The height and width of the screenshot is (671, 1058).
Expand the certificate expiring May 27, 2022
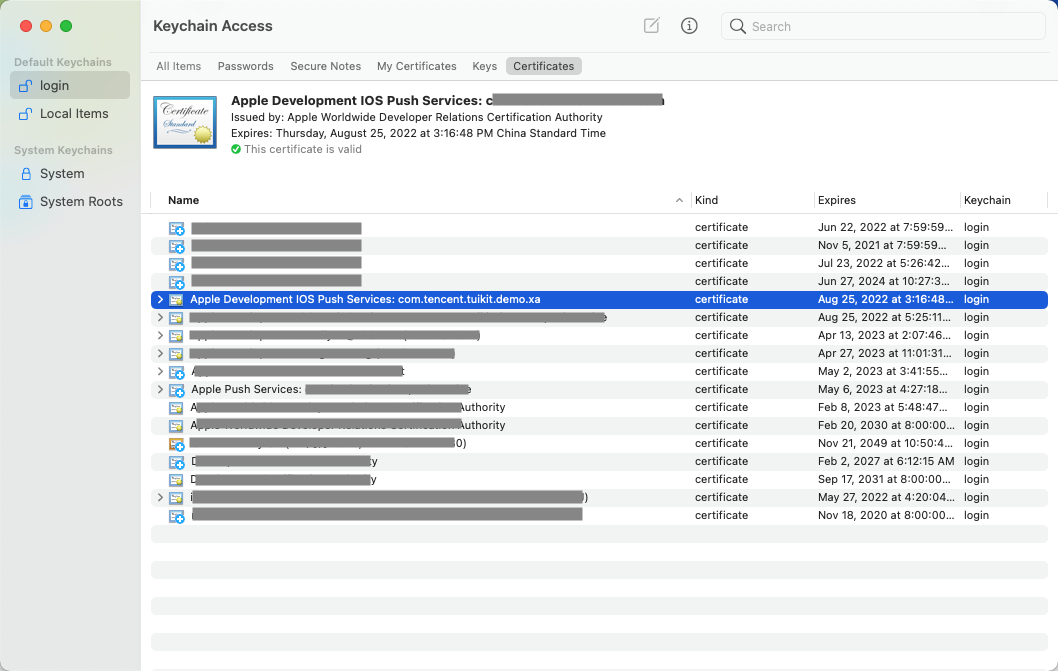(160, 498)
